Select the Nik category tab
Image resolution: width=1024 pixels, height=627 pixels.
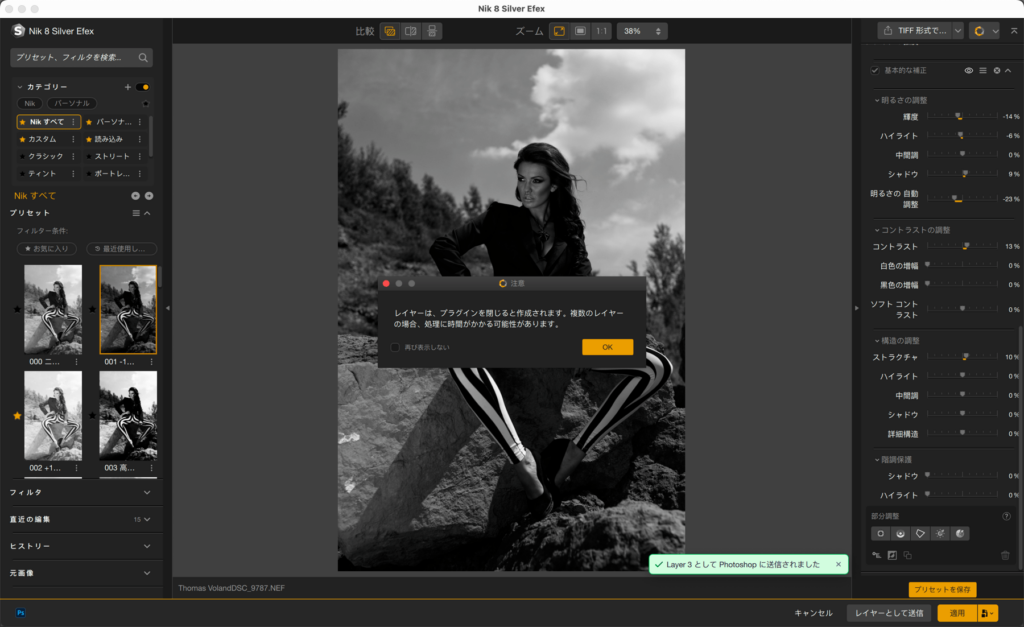pos(29,103)
